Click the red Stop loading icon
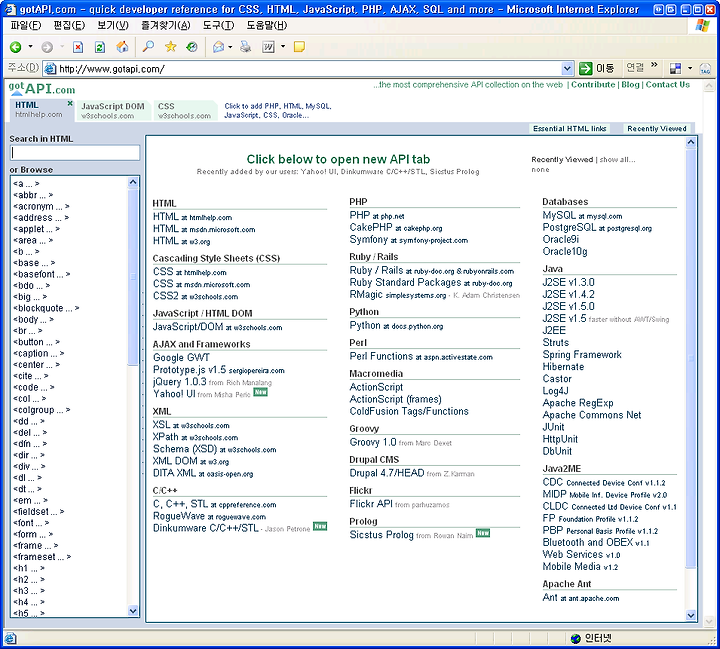Screen dimensions: 720x649 (x=78, y=47)
